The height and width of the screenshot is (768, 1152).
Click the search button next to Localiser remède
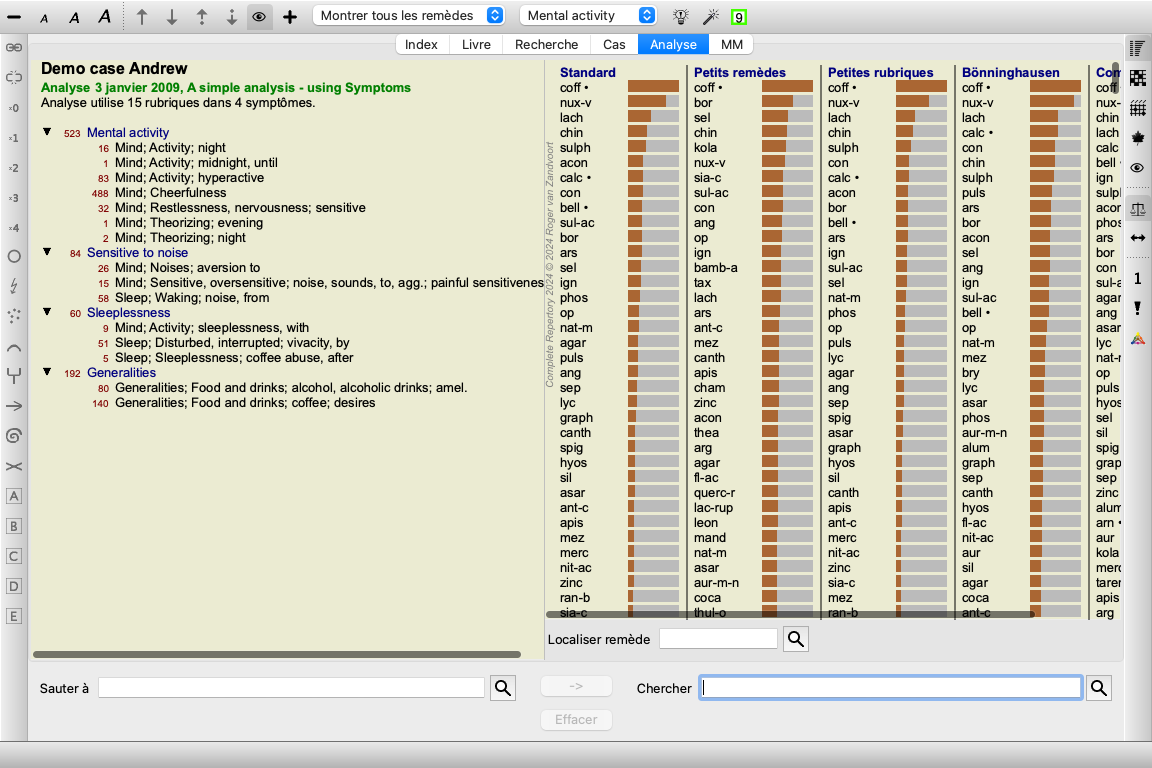(796, 639)
